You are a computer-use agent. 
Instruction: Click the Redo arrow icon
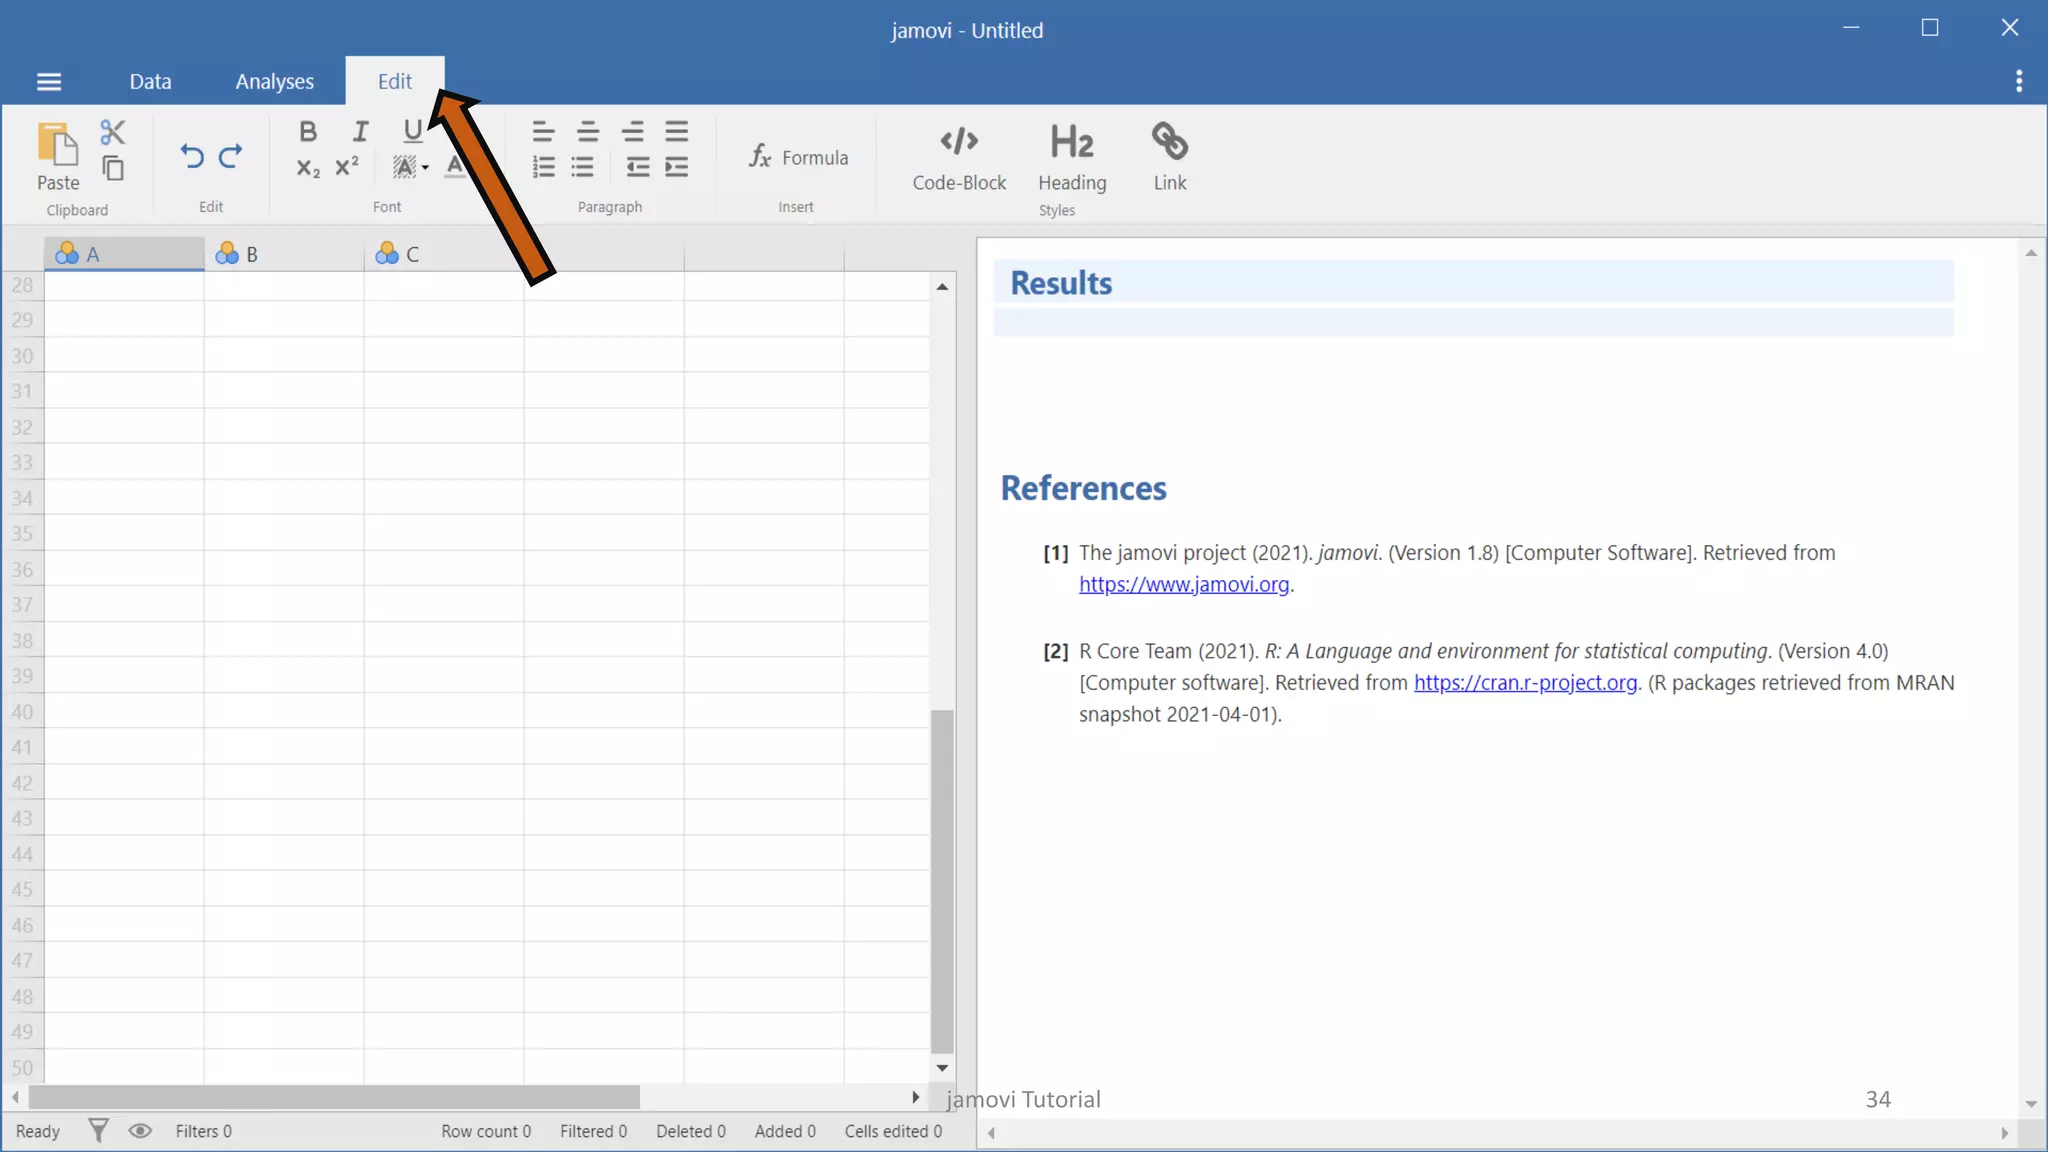tap(231, 156)
